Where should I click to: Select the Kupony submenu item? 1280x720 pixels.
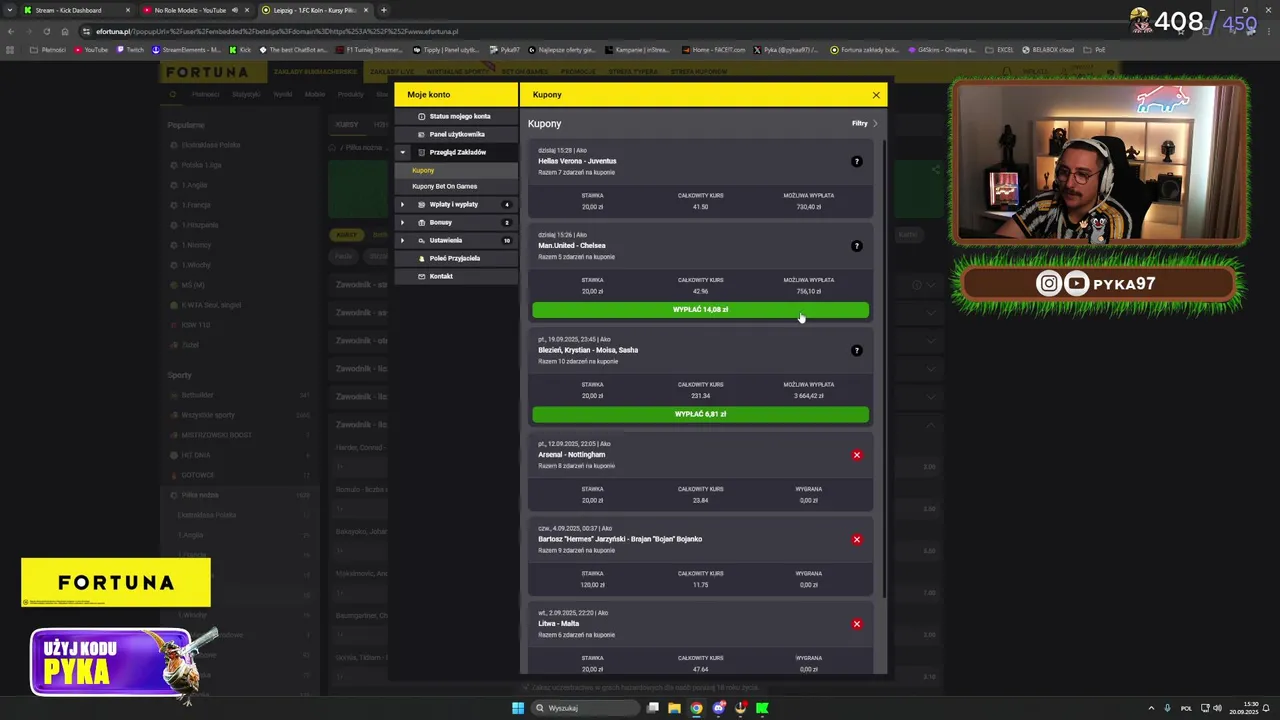[456, 170]
